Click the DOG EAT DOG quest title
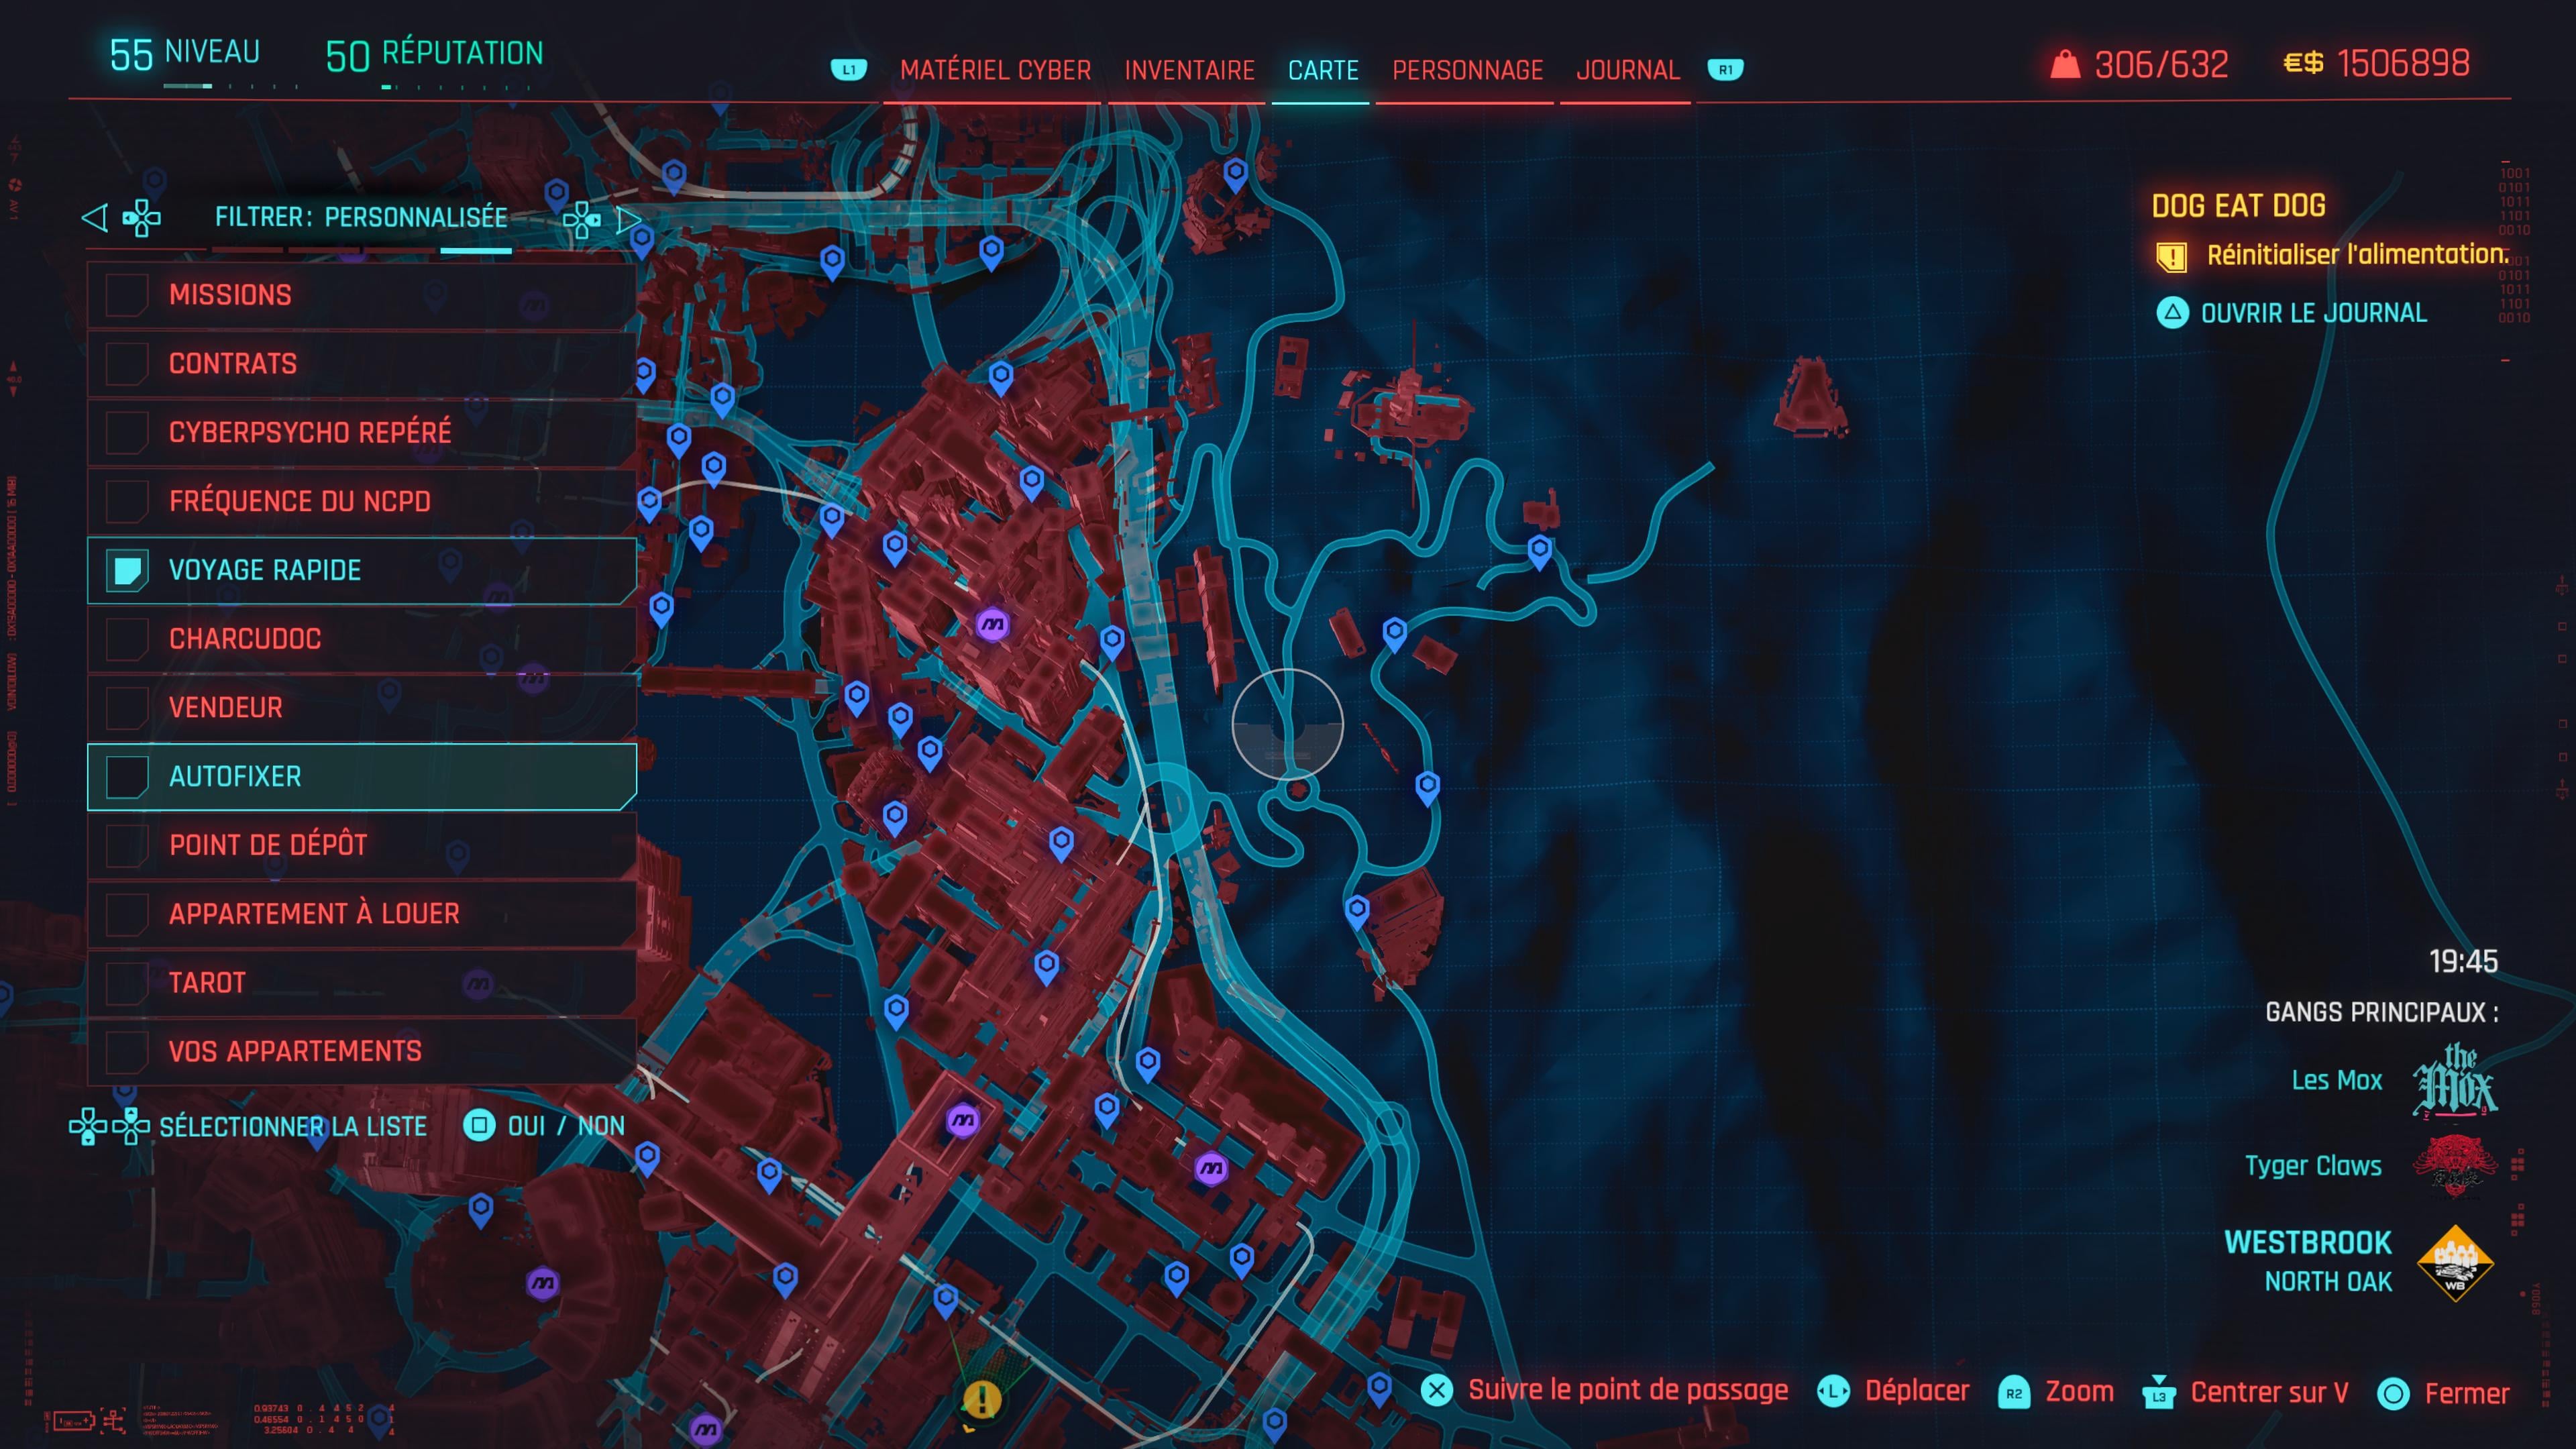This screenshot has width=2576, height=1449. (x=2238, y=206)
